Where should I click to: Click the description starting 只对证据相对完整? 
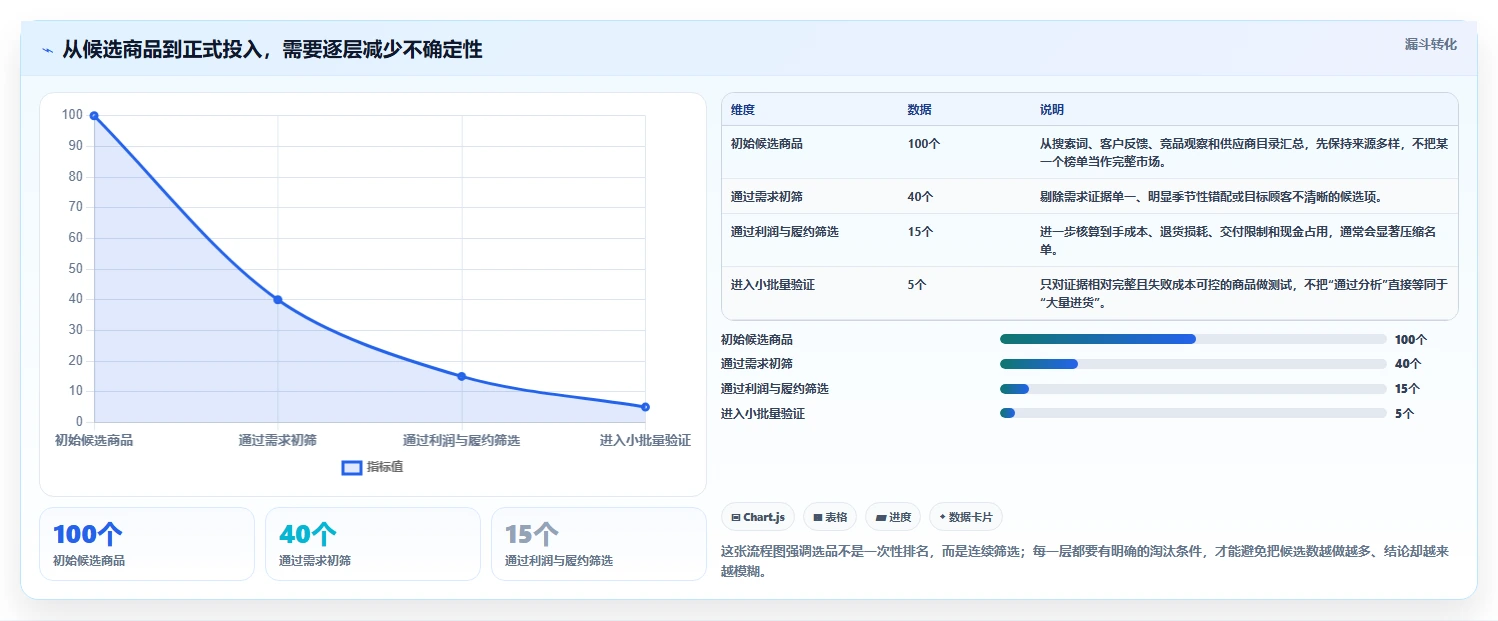(x=1243, y=294)
